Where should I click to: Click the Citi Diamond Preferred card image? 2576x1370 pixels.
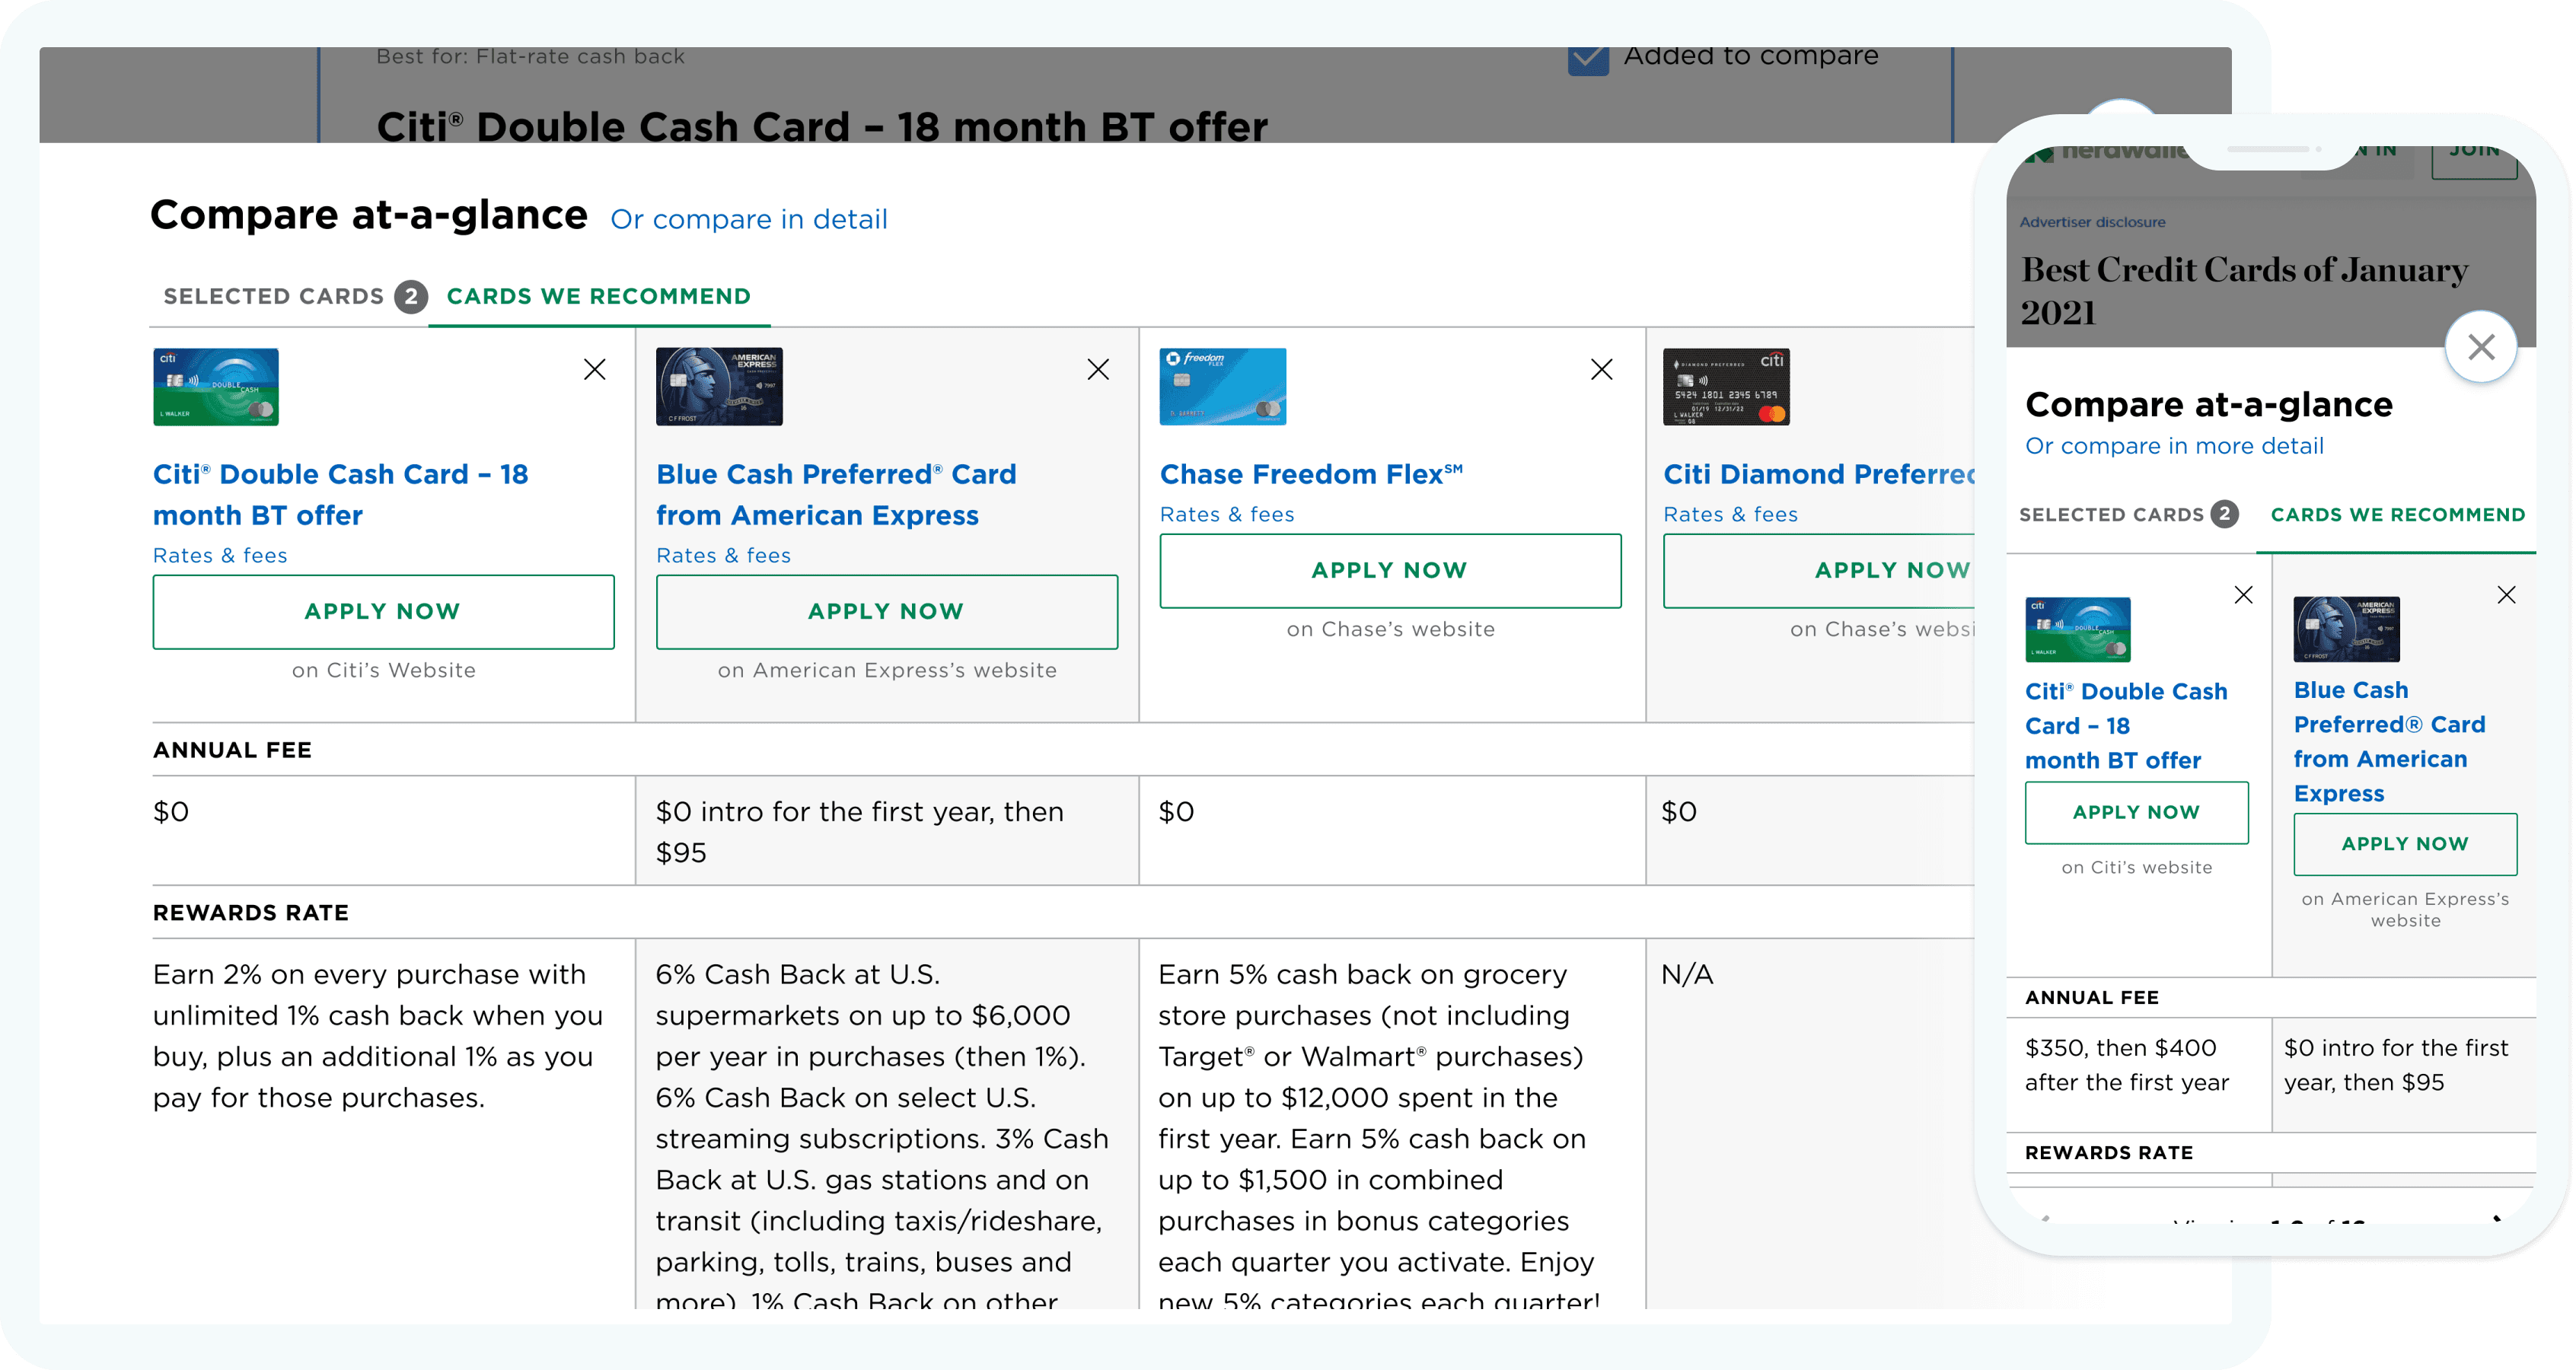(x=1726, y=387)
